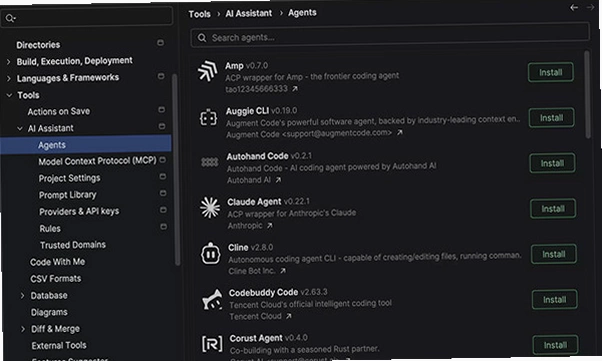Image resolution: width=602 pixels, height=361 pixels.
Task: Open external link arrow next to Autohand AI
Action: point(278,180)
